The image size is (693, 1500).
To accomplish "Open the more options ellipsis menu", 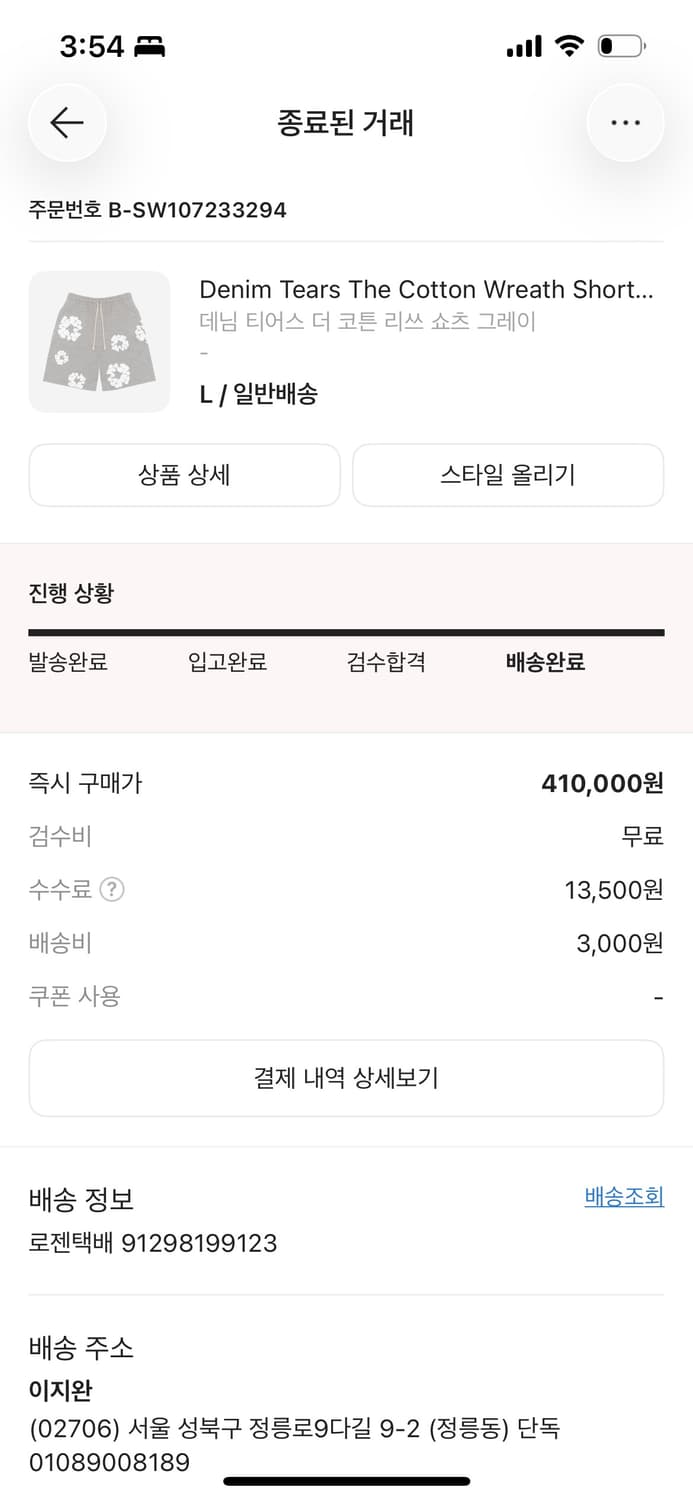I will [626, 122].
